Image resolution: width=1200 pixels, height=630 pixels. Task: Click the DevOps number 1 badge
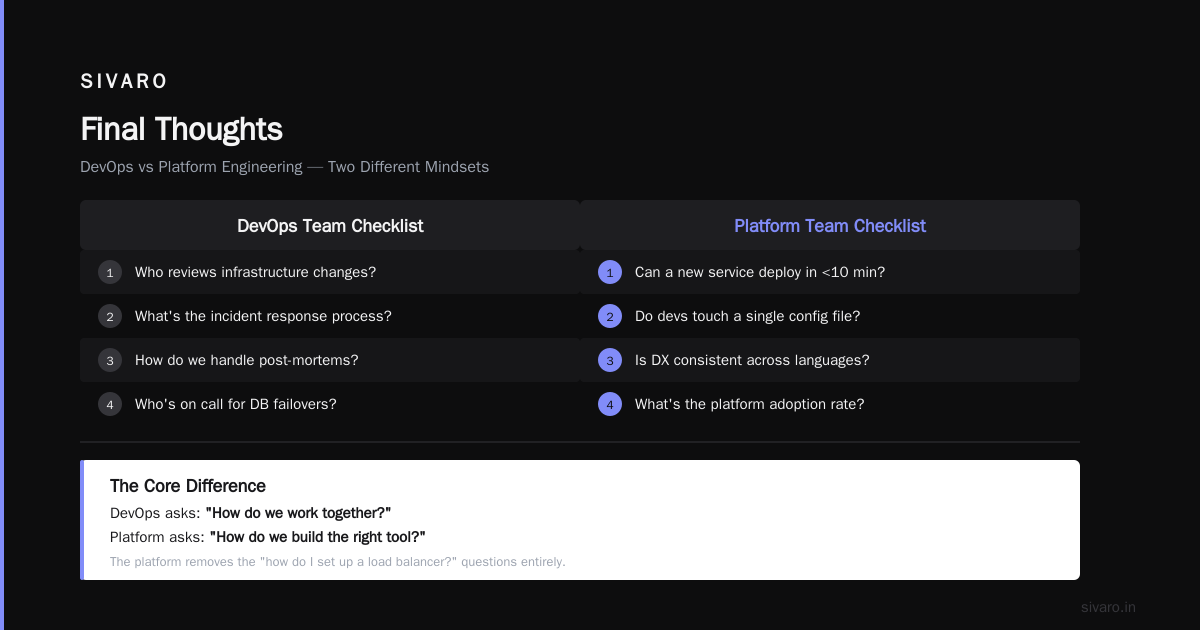pyautogui.click(x=110, y=272)
